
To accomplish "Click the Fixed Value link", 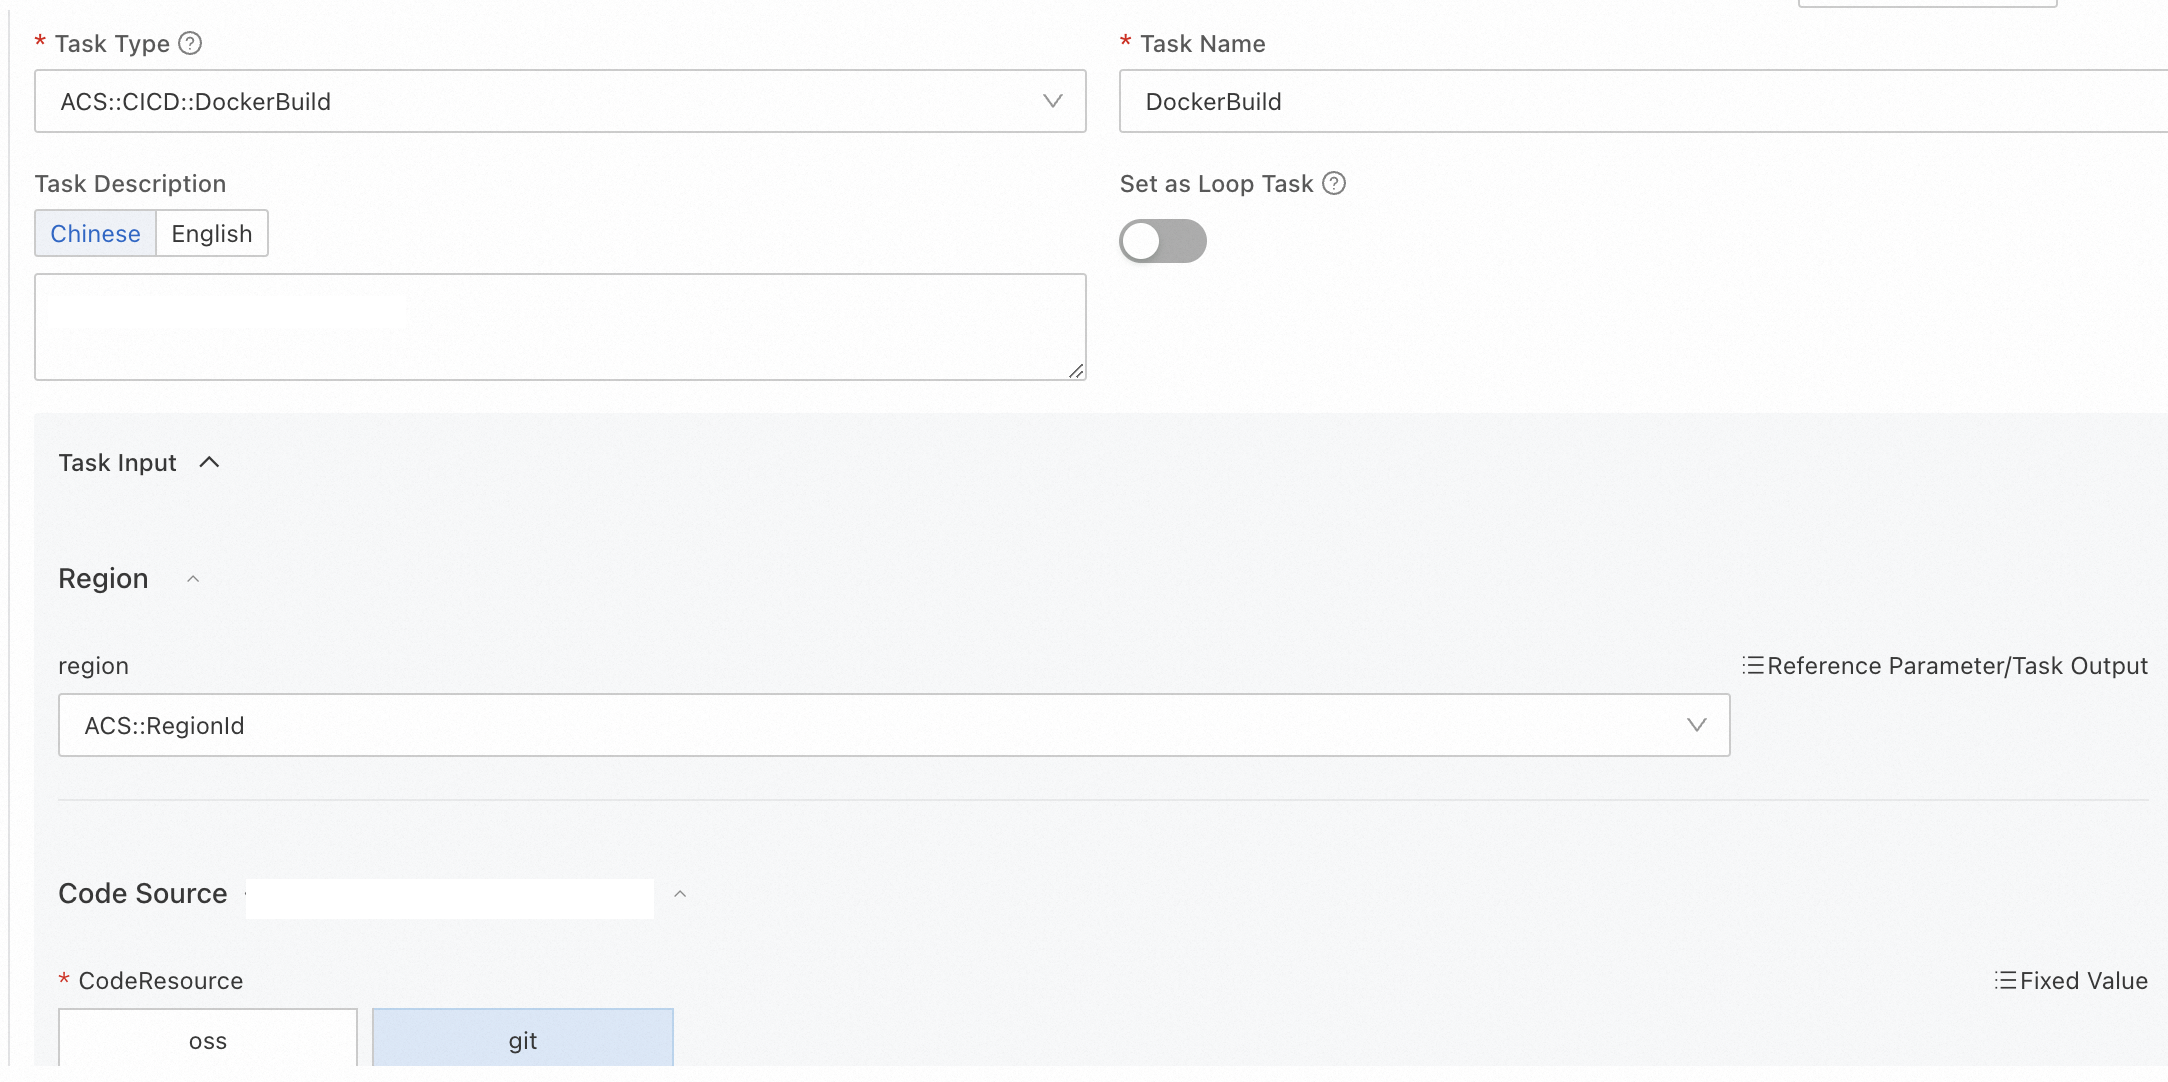I will (x=2083, y=981).
